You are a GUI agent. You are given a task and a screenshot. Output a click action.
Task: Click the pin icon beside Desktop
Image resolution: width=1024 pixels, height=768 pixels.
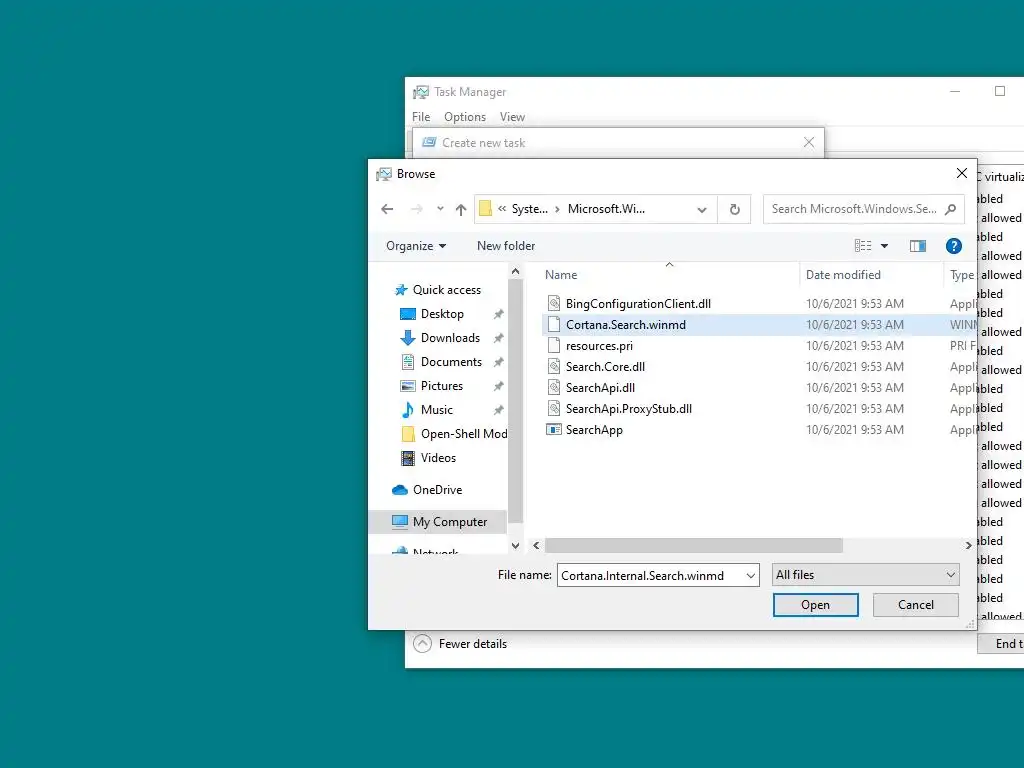(498, 314)
